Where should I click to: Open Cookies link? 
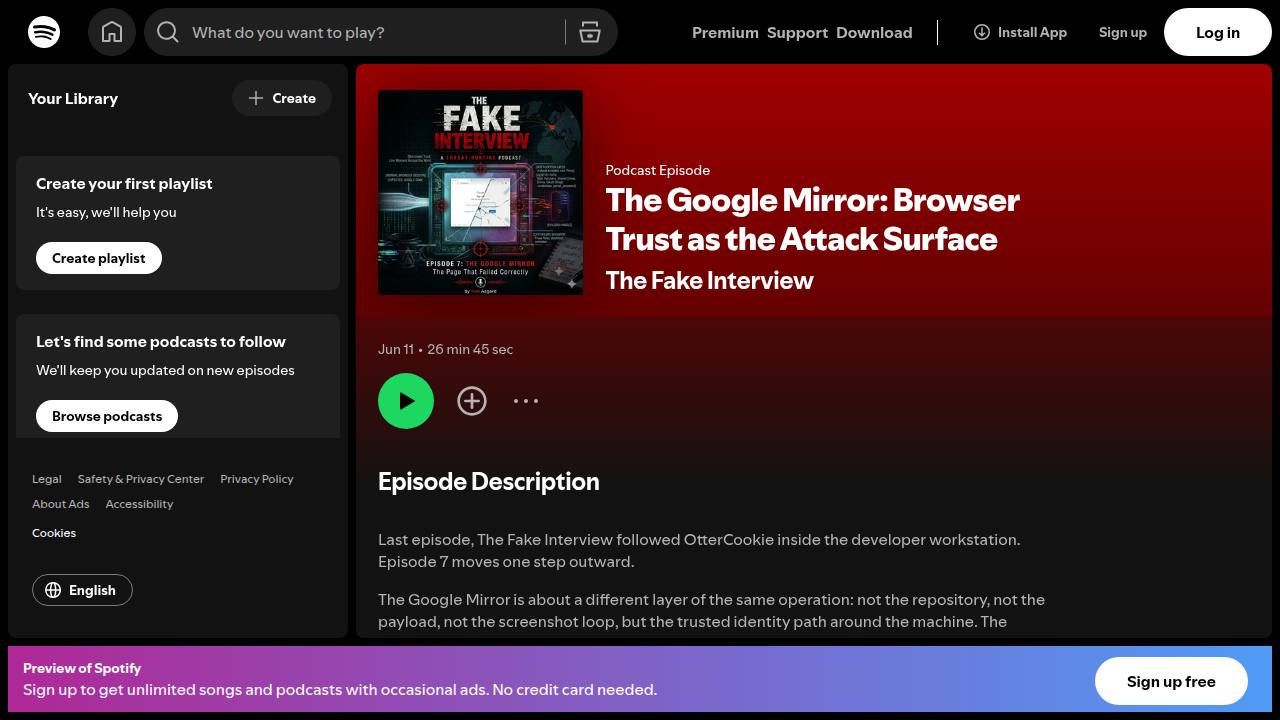[54, 533]
